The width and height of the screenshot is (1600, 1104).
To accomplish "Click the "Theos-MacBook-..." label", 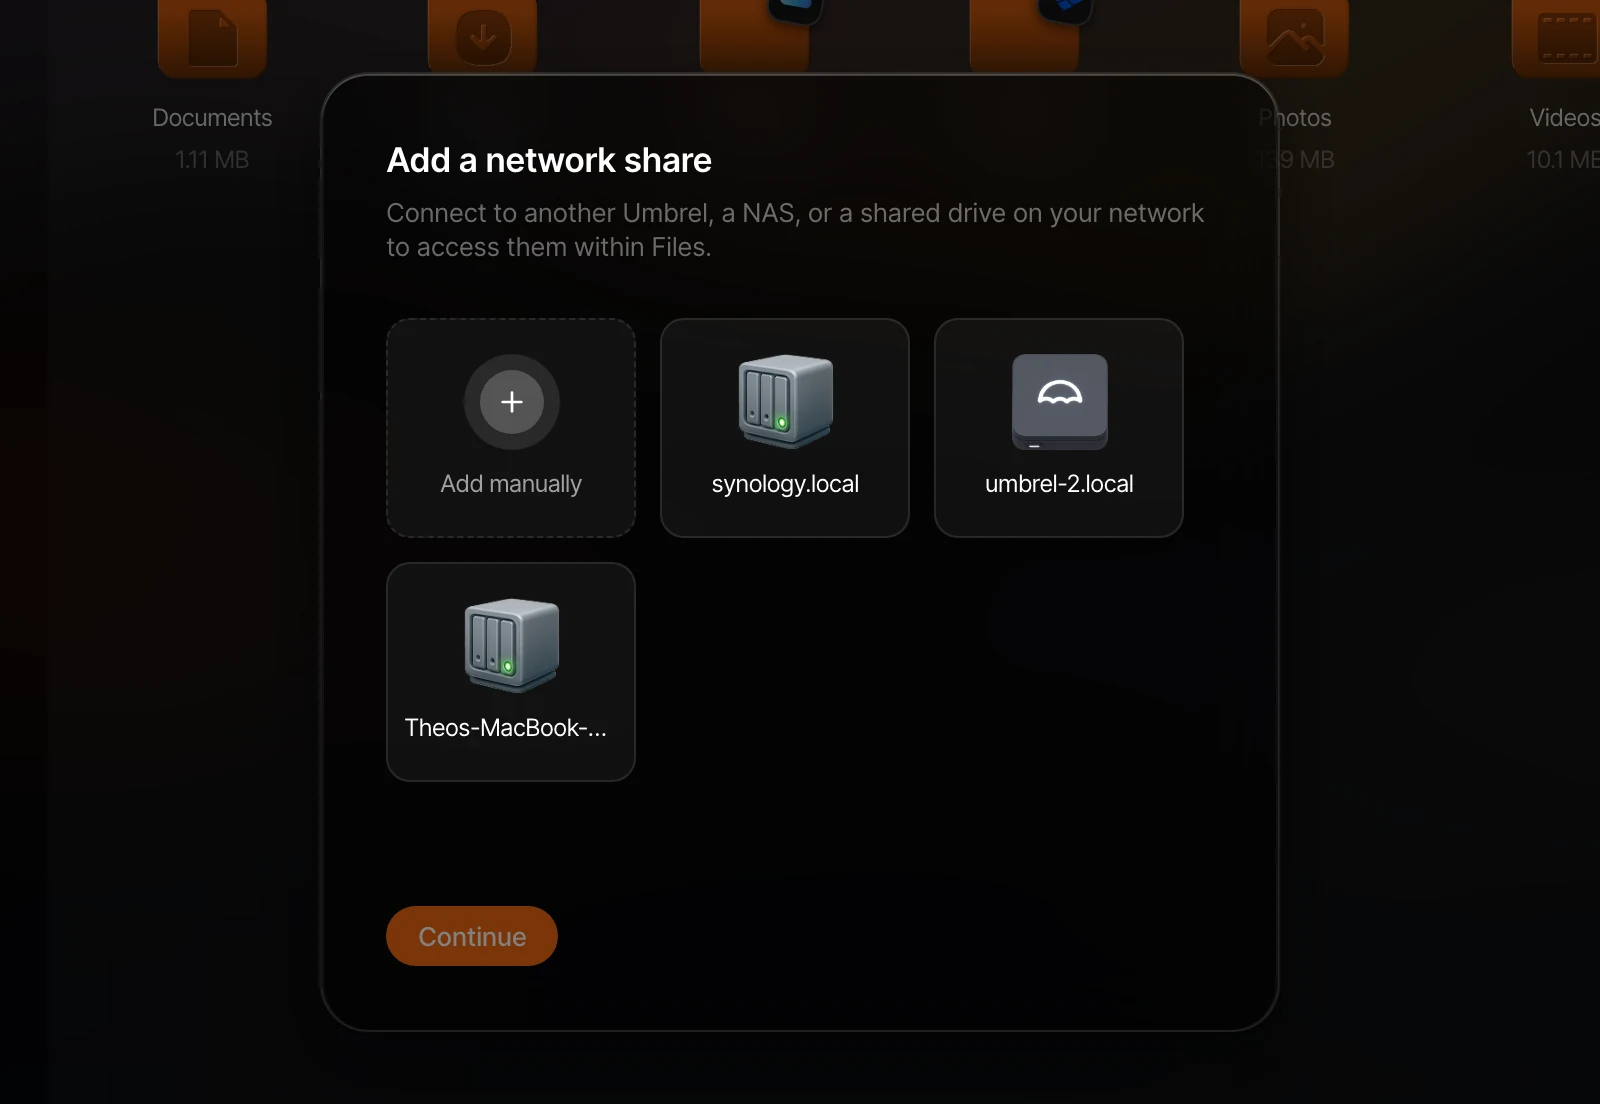I will (x=505, y=728).
